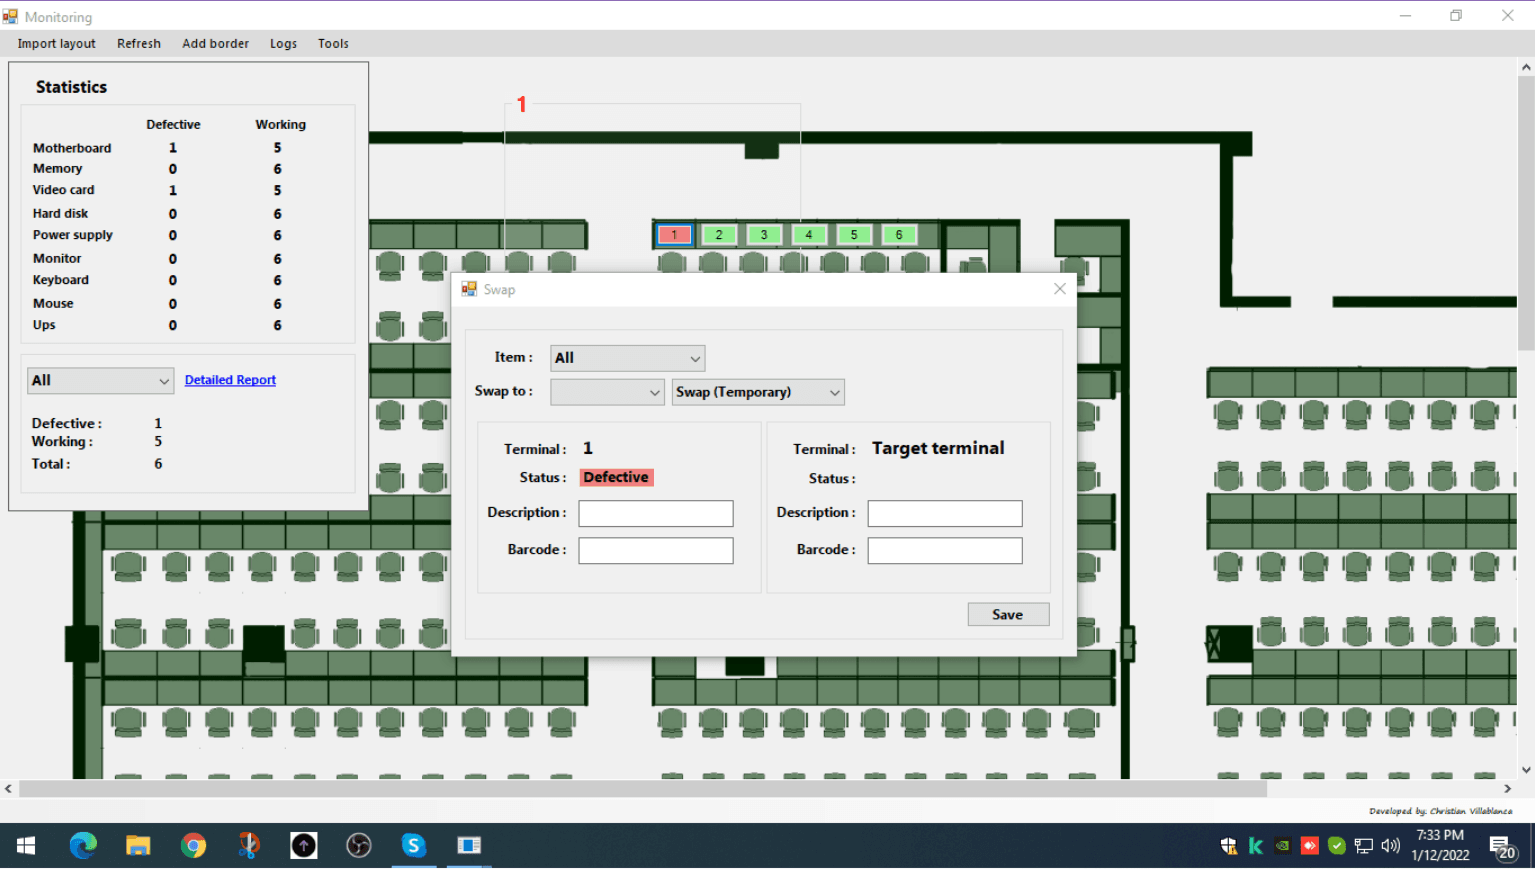Viewport: 1535px width, 870px height.
Task: Click the Windows Start button
Action: pos(25,845)
